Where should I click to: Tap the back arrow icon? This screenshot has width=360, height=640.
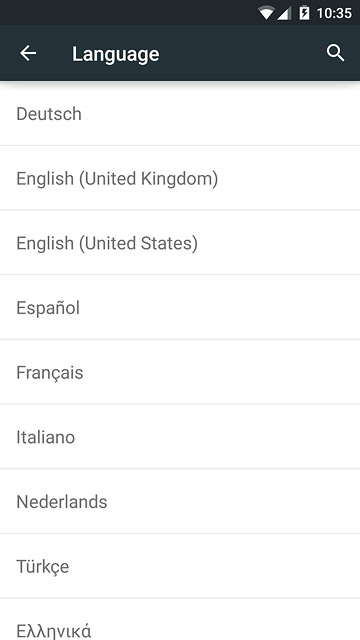pyautogui.click(x=28, y=53)
